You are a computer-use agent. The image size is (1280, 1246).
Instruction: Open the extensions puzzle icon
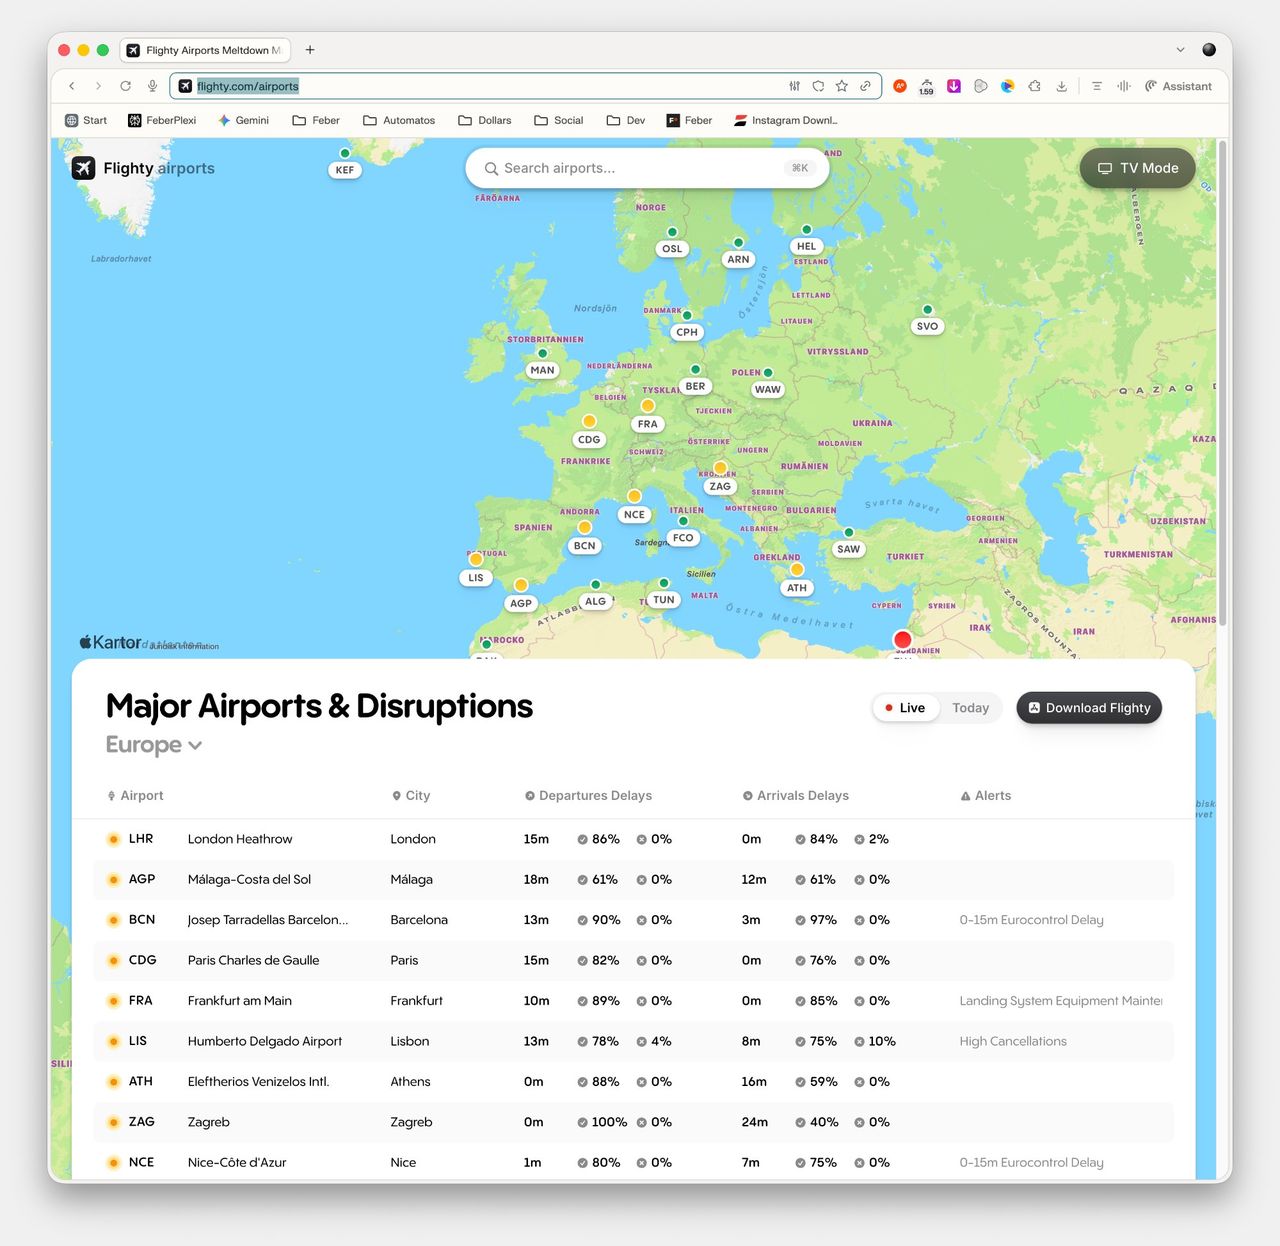tap(1035, 86)
